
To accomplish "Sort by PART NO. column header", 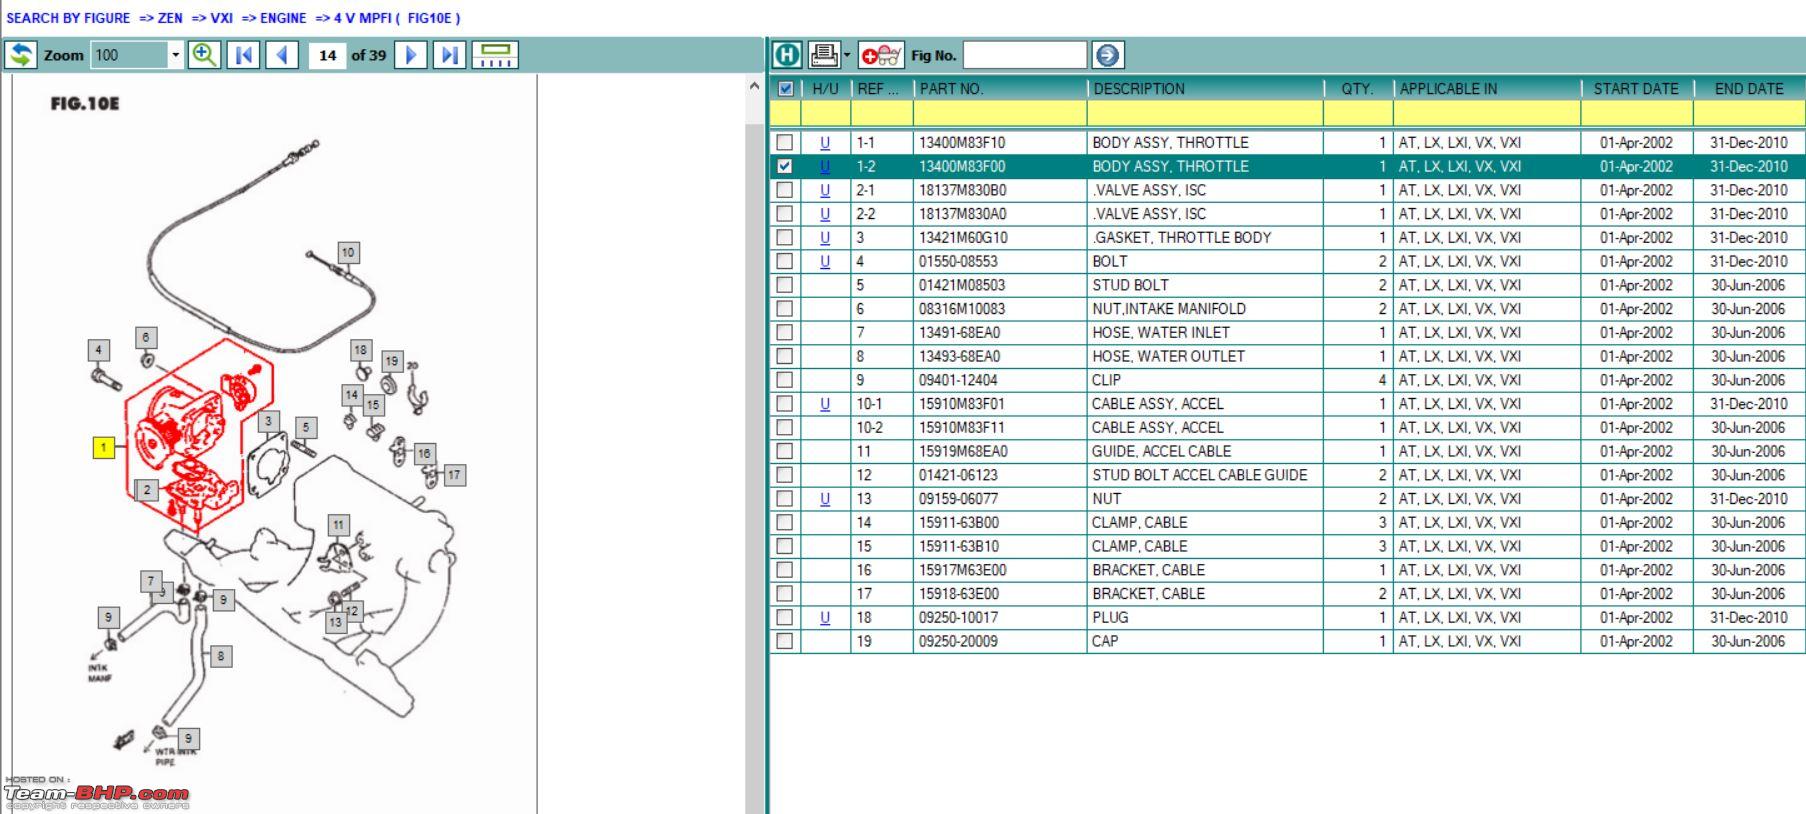I will (1000, 88).
